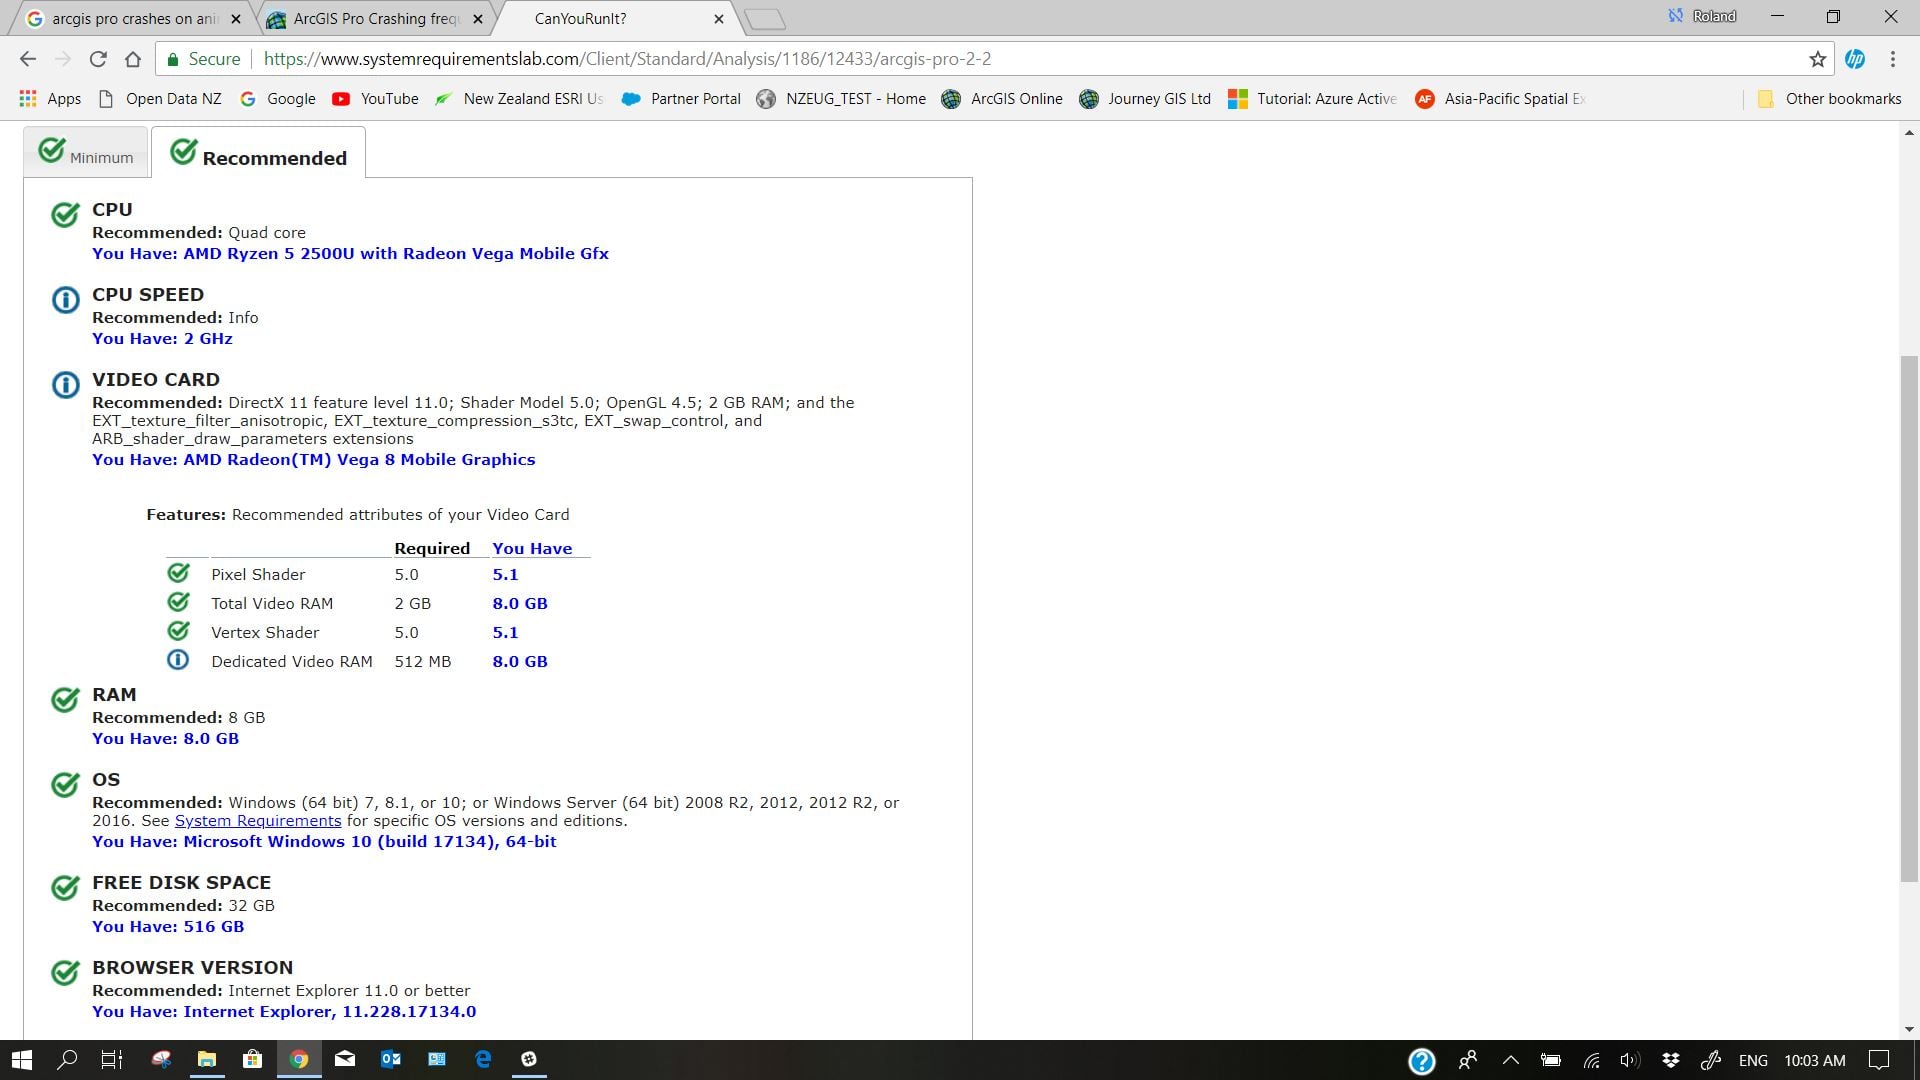Screen dimensions: 1920x1080
Task: Open the Journey GIS Ltd bookmark
Action: [1145, 99]
